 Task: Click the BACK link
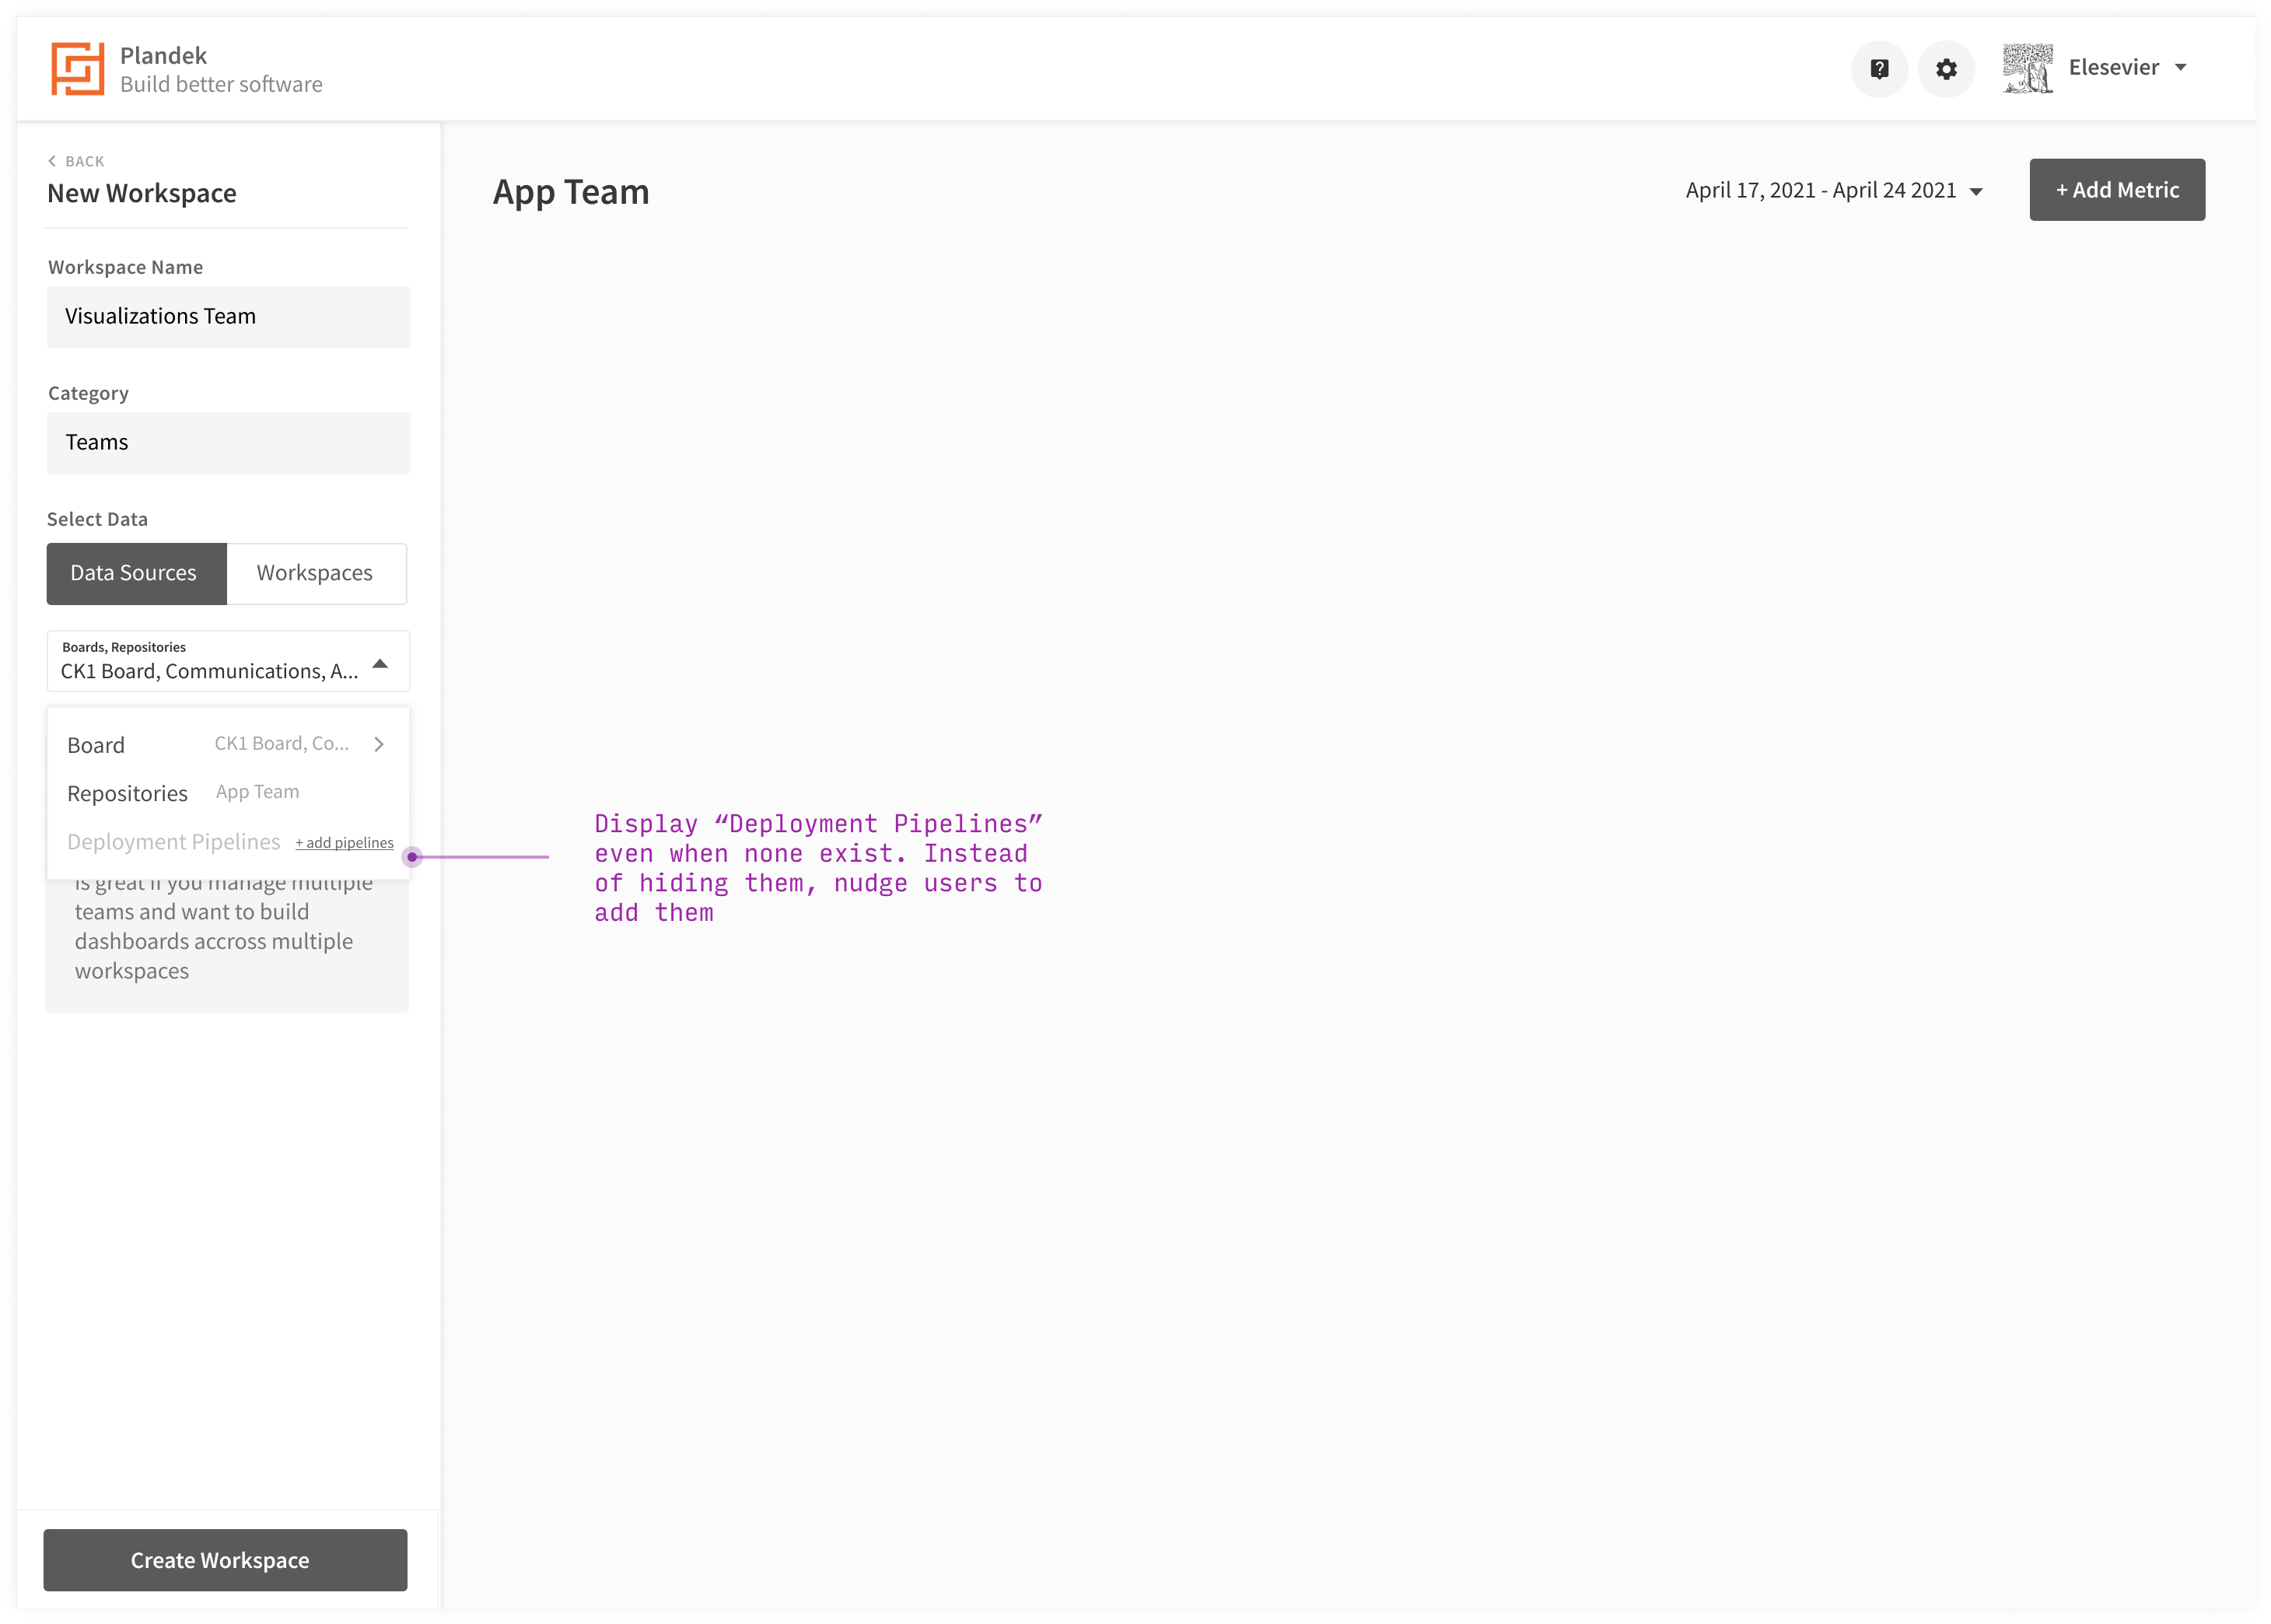point(84,161)
